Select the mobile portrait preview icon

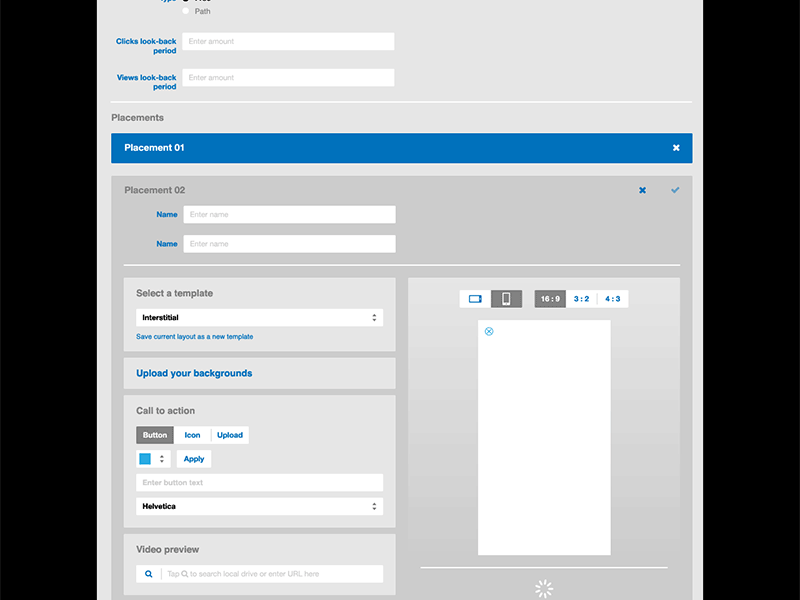506,298
